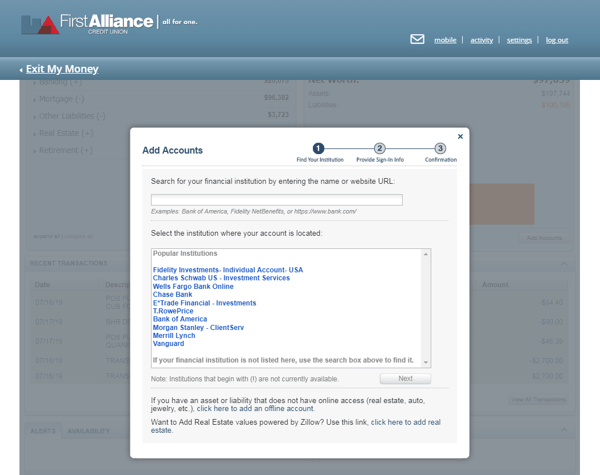Select Charles Schwab US - Investment Services
Image resolution: width=600 pixels, height=475 pixels.
pos(221,278)
